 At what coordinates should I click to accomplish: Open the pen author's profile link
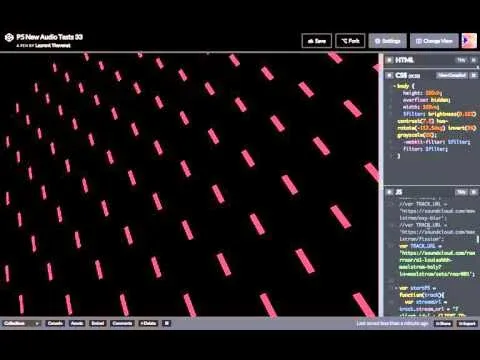pyautogui.click(x=53, y=45)
